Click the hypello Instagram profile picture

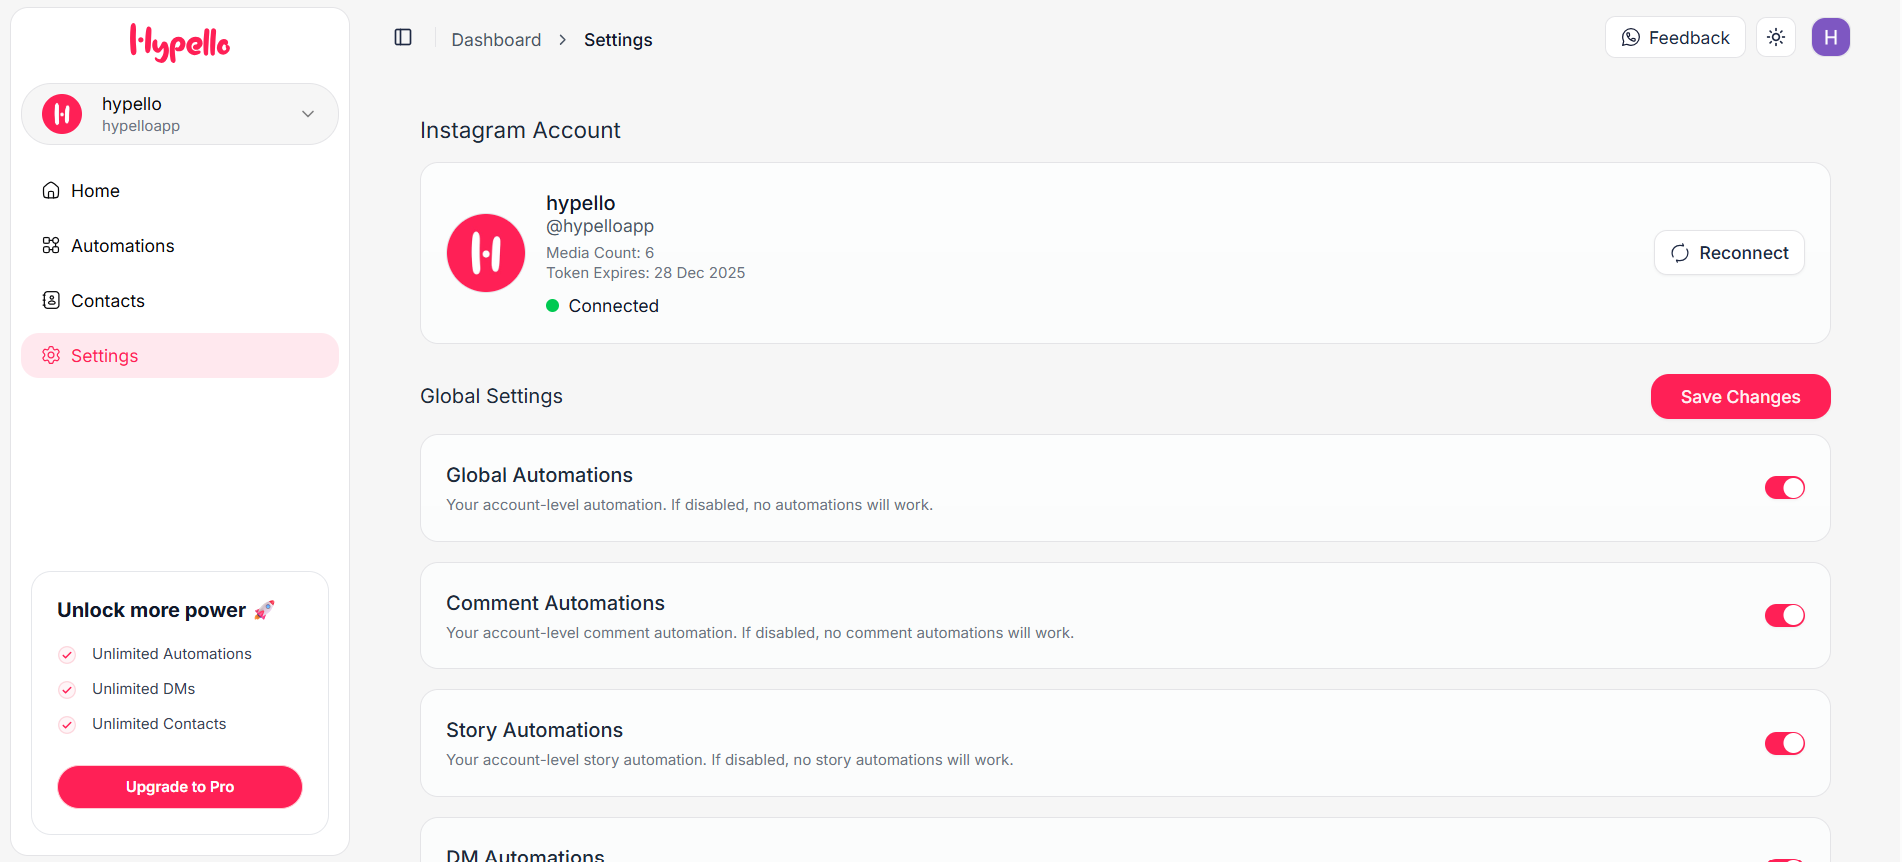pos(486,253)
